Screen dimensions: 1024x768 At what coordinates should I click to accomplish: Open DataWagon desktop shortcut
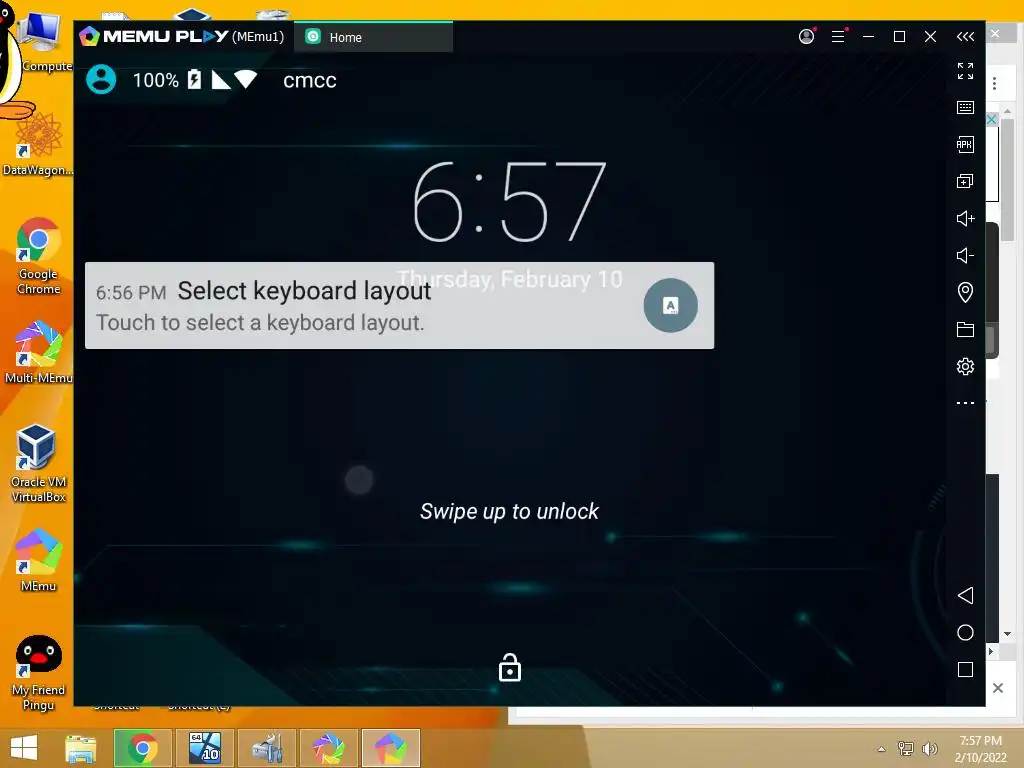(38, 144)
